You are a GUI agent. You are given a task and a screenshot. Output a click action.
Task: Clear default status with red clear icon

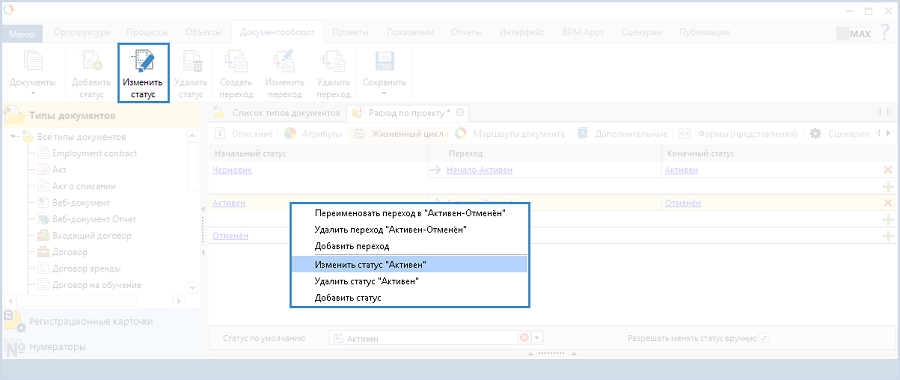(x=524, y=338)
